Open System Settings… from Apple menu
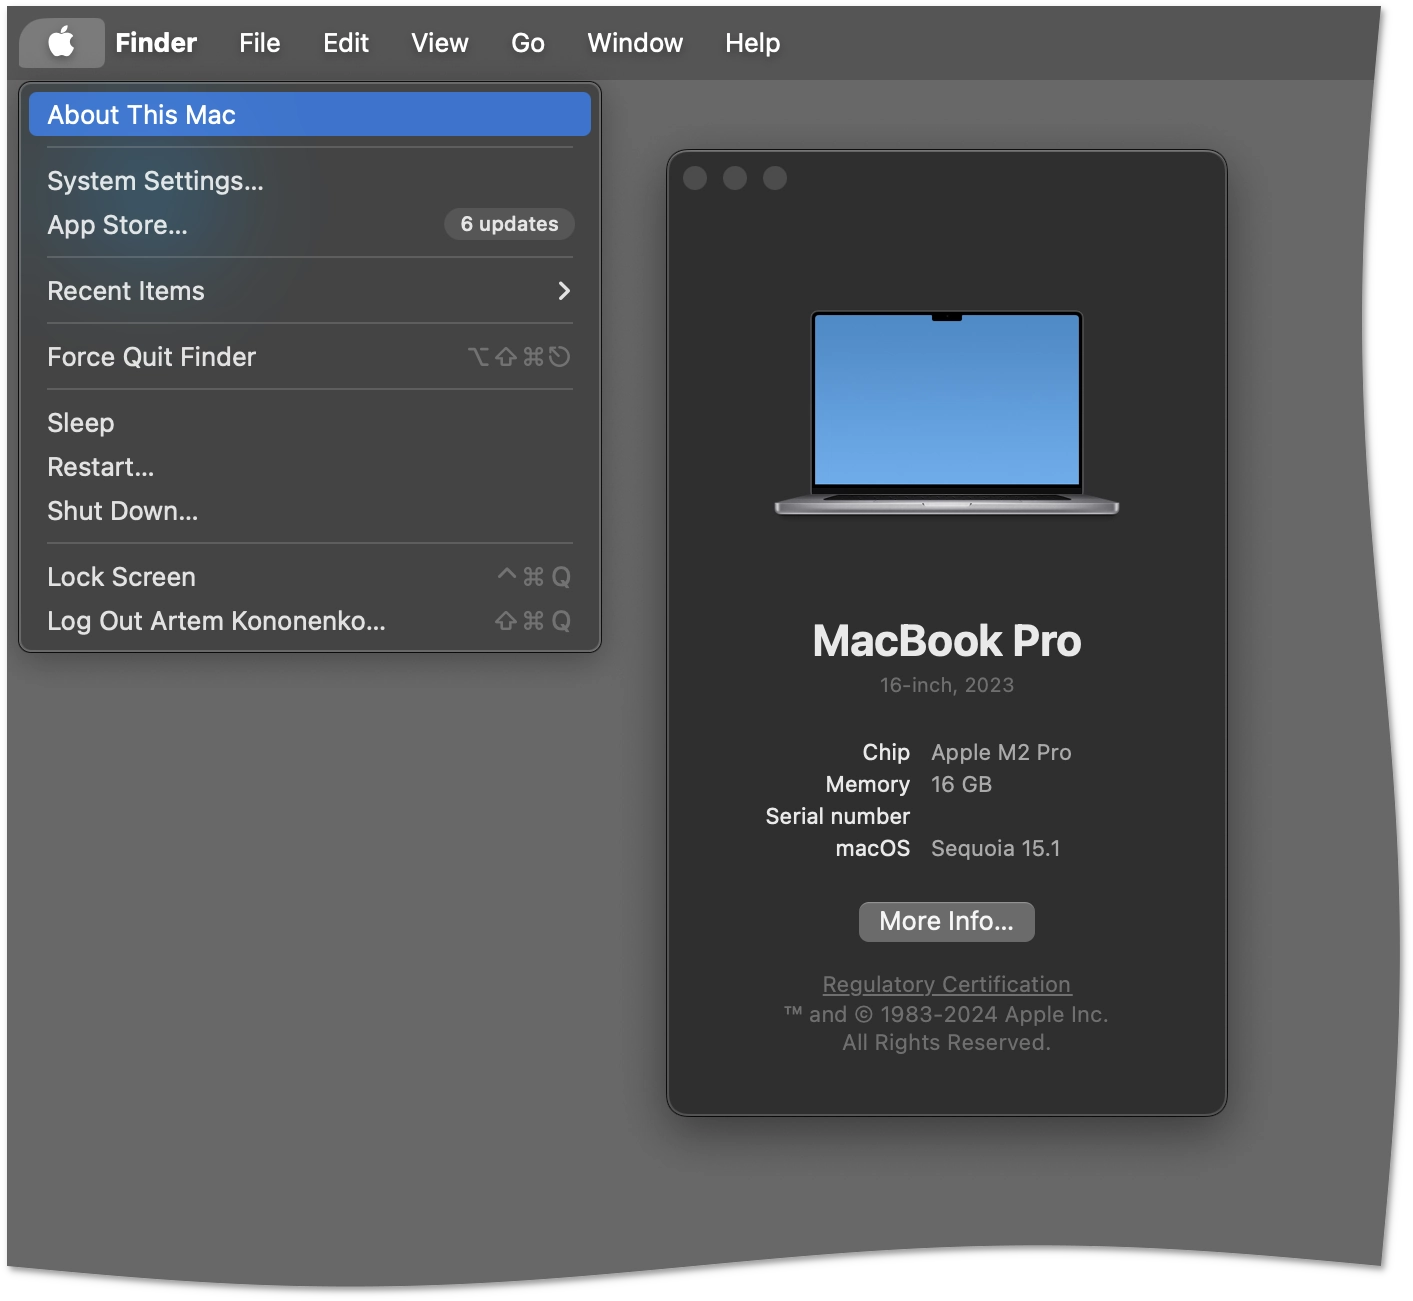 (x=310, y=181)
